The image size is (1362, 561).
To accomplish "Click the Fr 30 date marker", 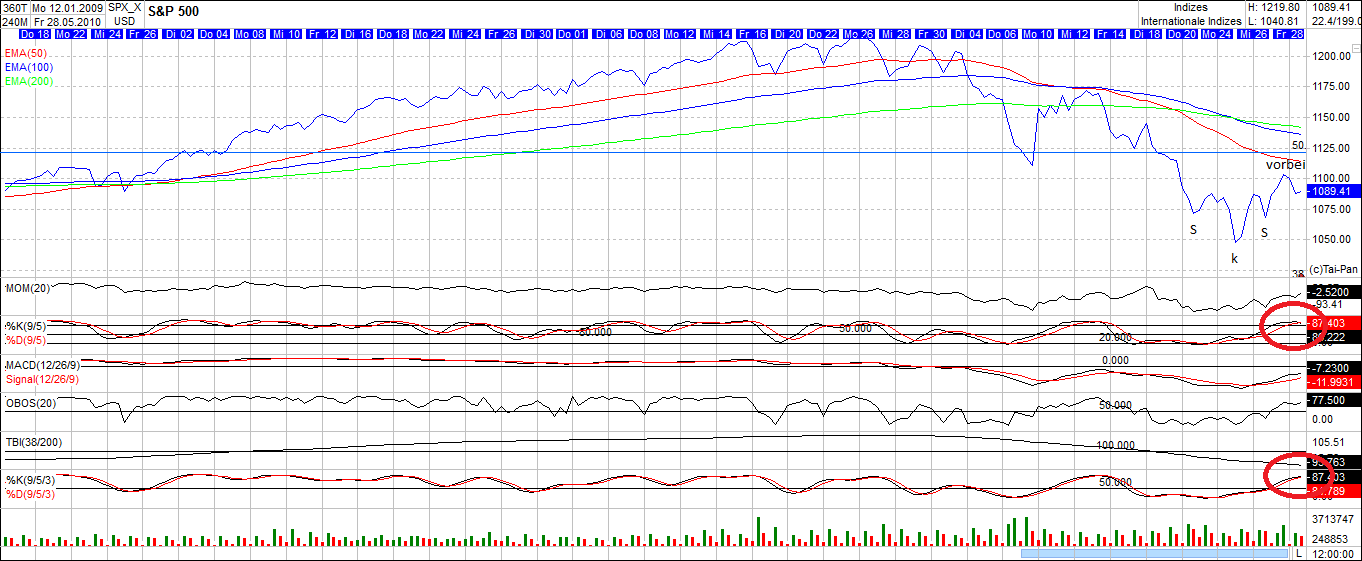I will [932, 34].
